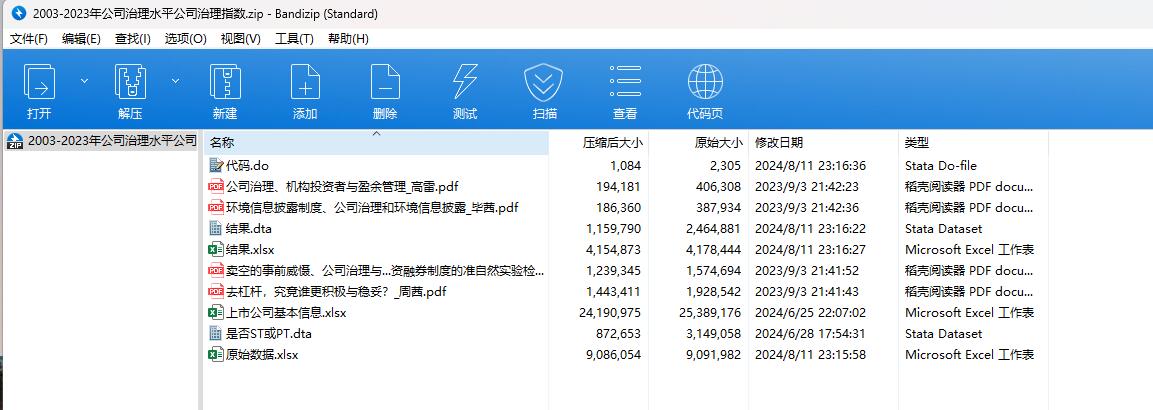Select the file 公司治理、机构投资者与盈余管理_高雷.pdf
The height and width of the screenshot is (410, 1153).
[x=343, y=187]
